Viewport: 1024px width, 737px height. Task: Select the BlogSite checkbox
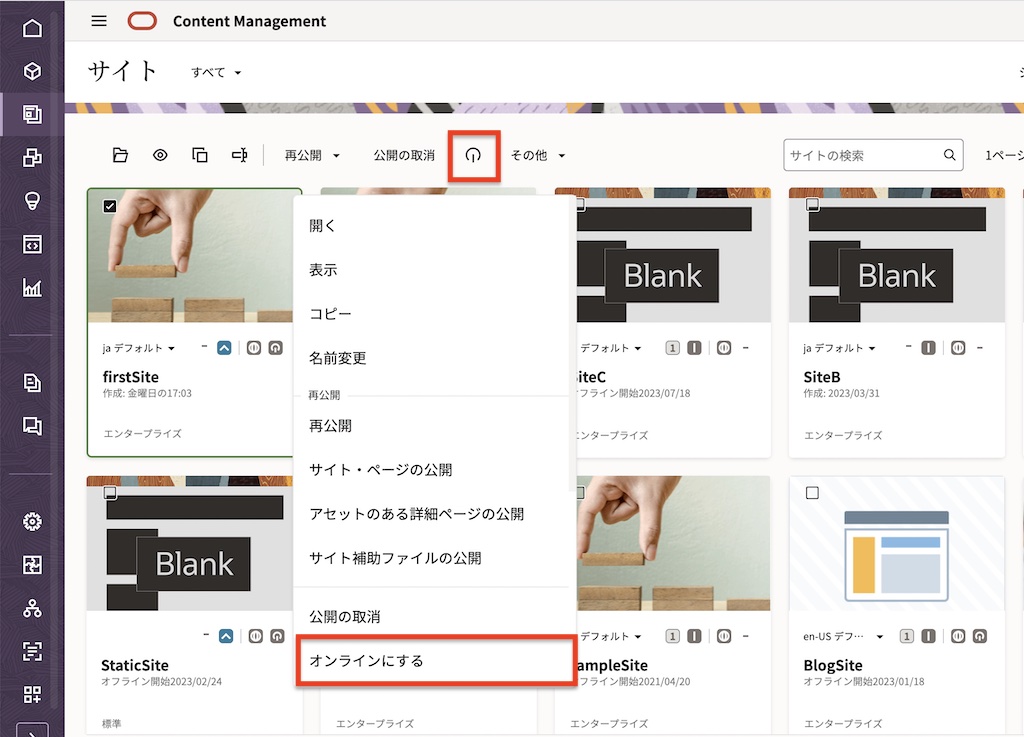click(812, 493)
